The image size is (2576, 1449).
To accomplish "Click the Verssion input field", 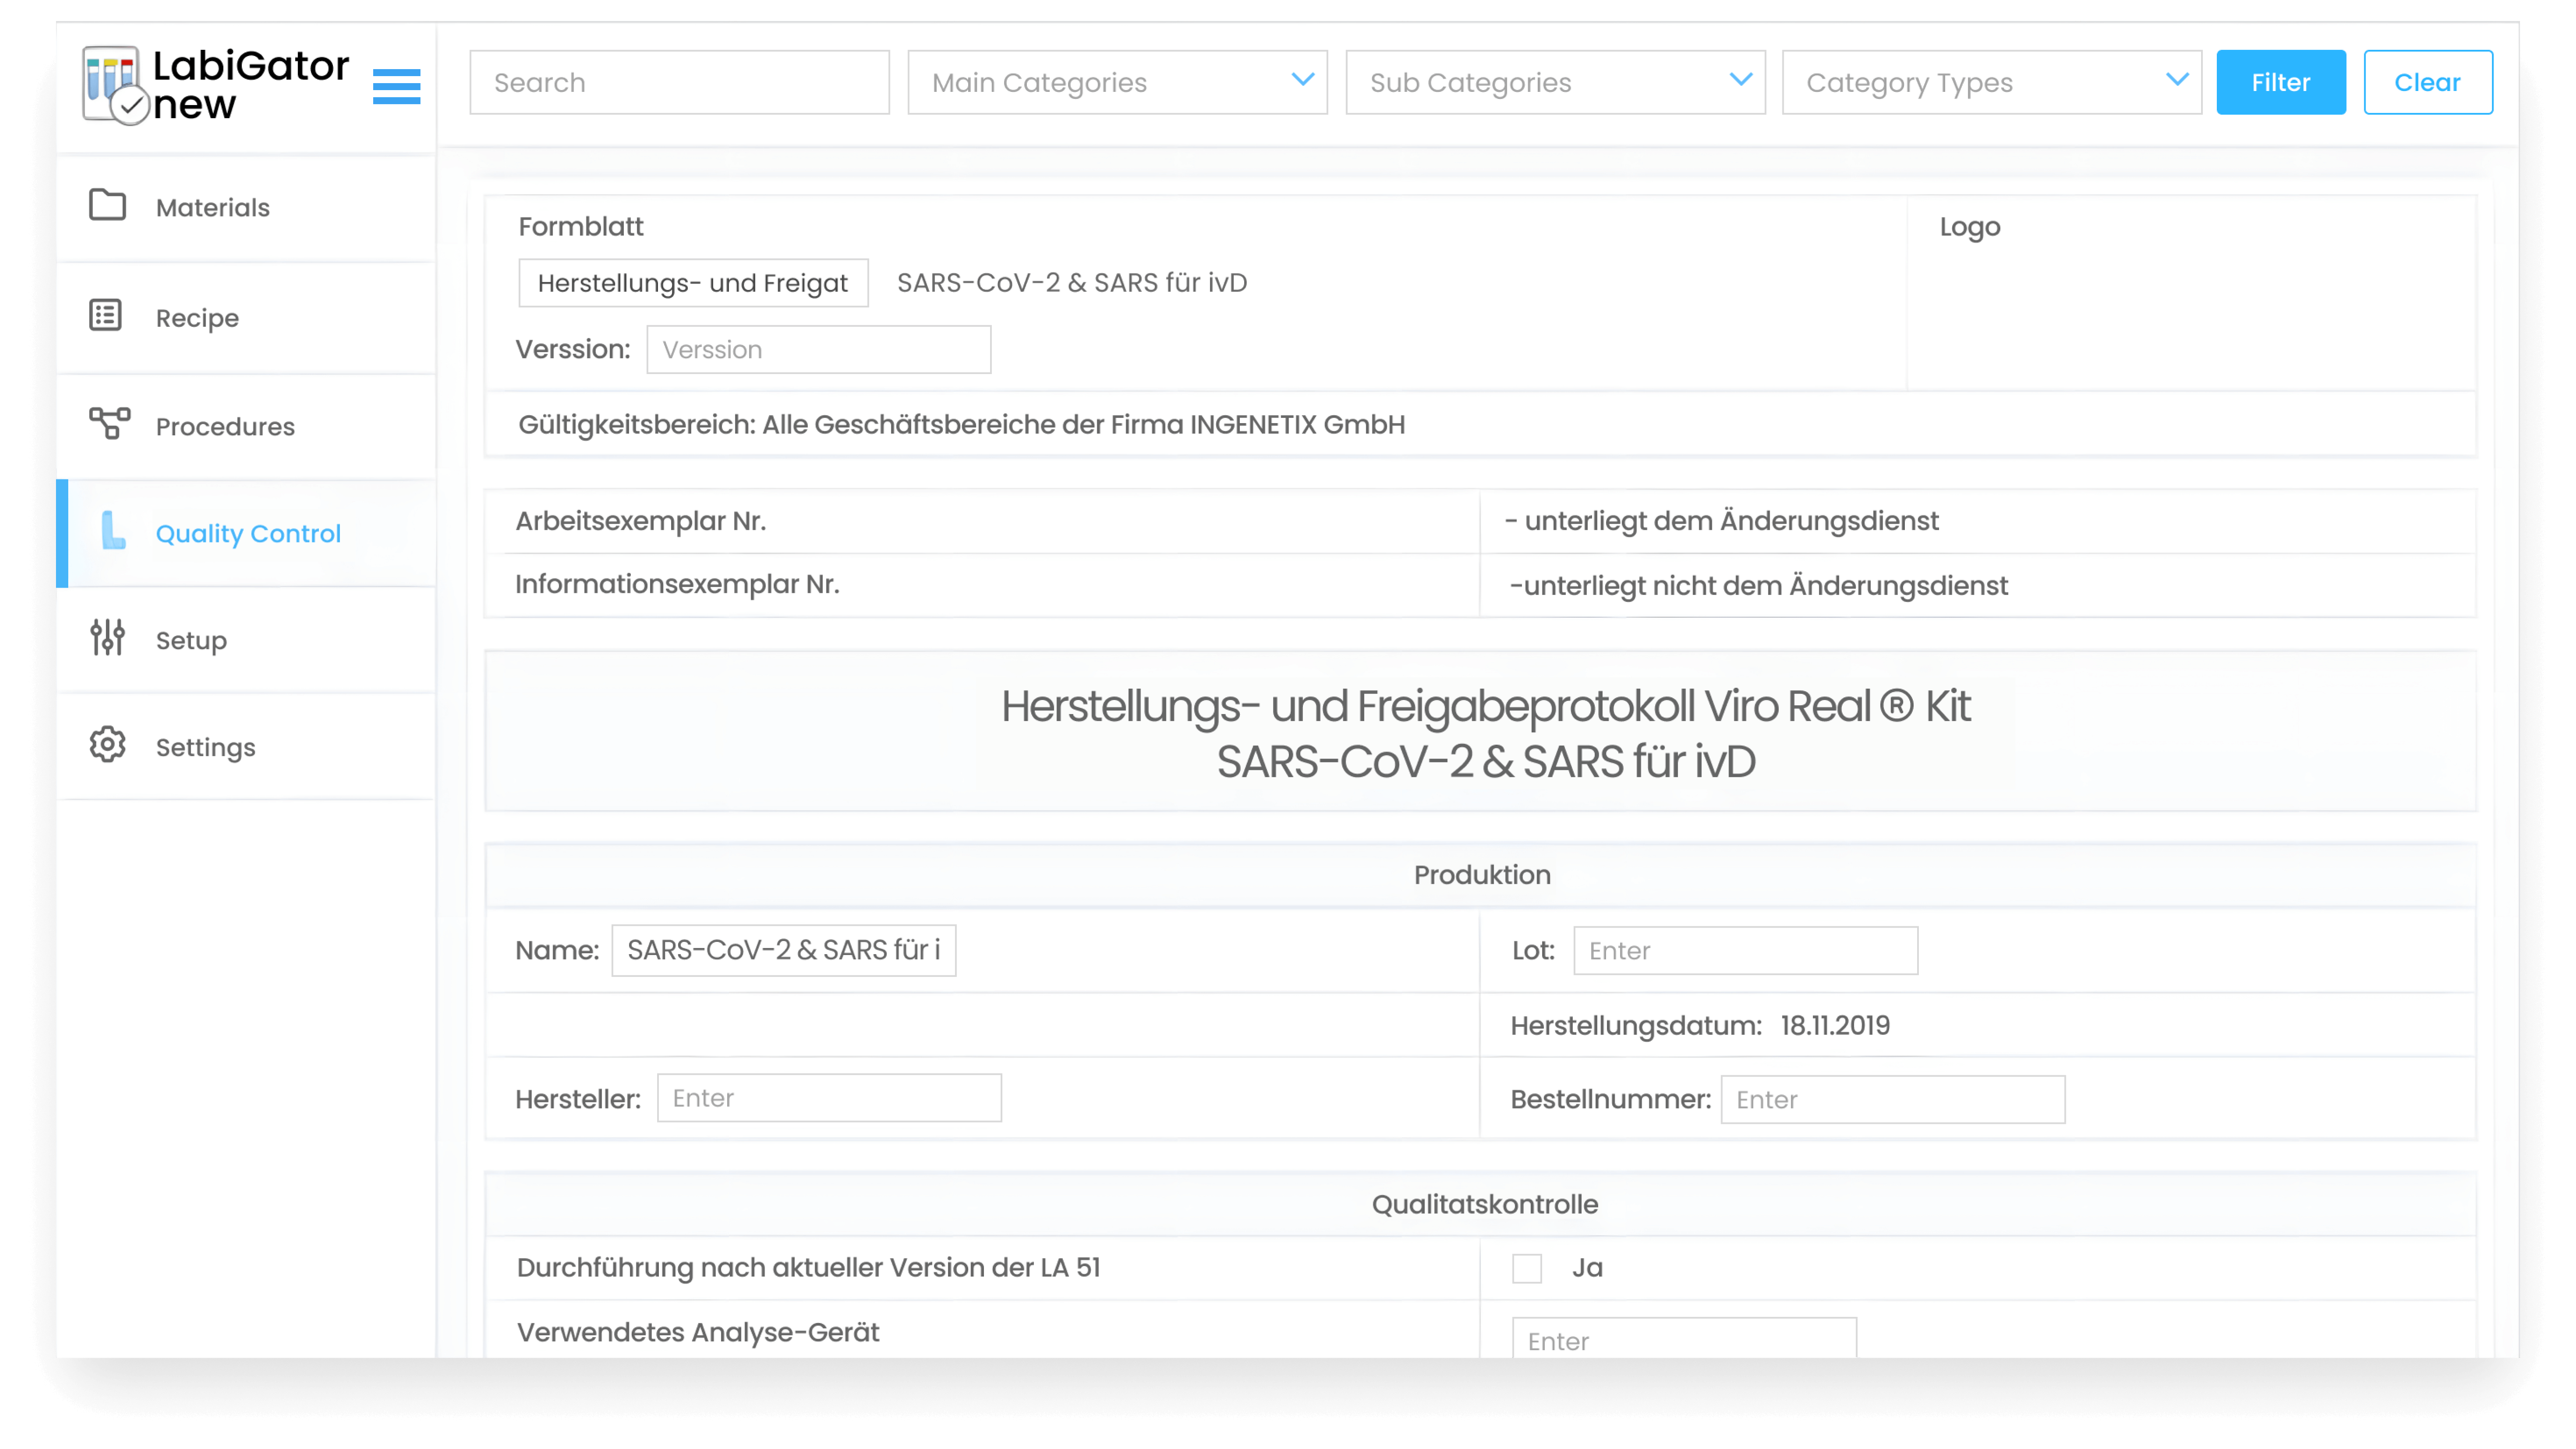I will [x=818, y=349].
